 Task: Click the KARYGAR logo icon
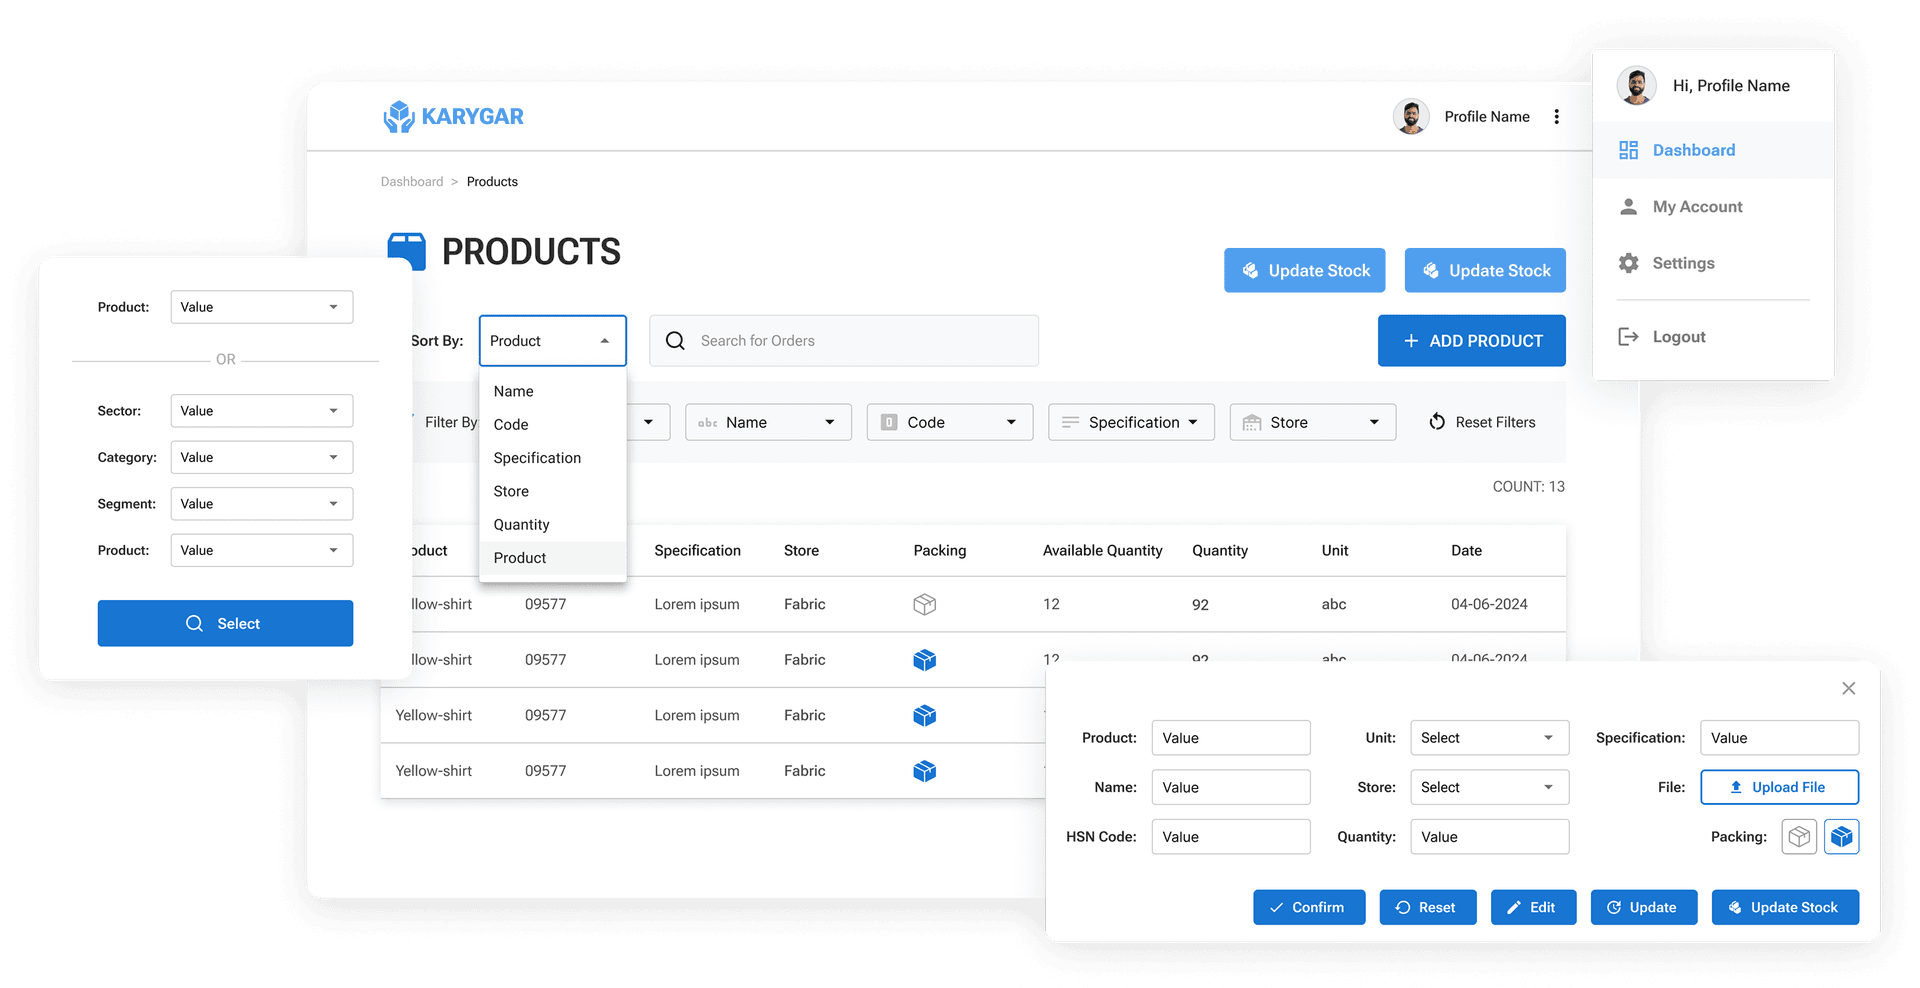pyautogui.click(x=399, y=117)
